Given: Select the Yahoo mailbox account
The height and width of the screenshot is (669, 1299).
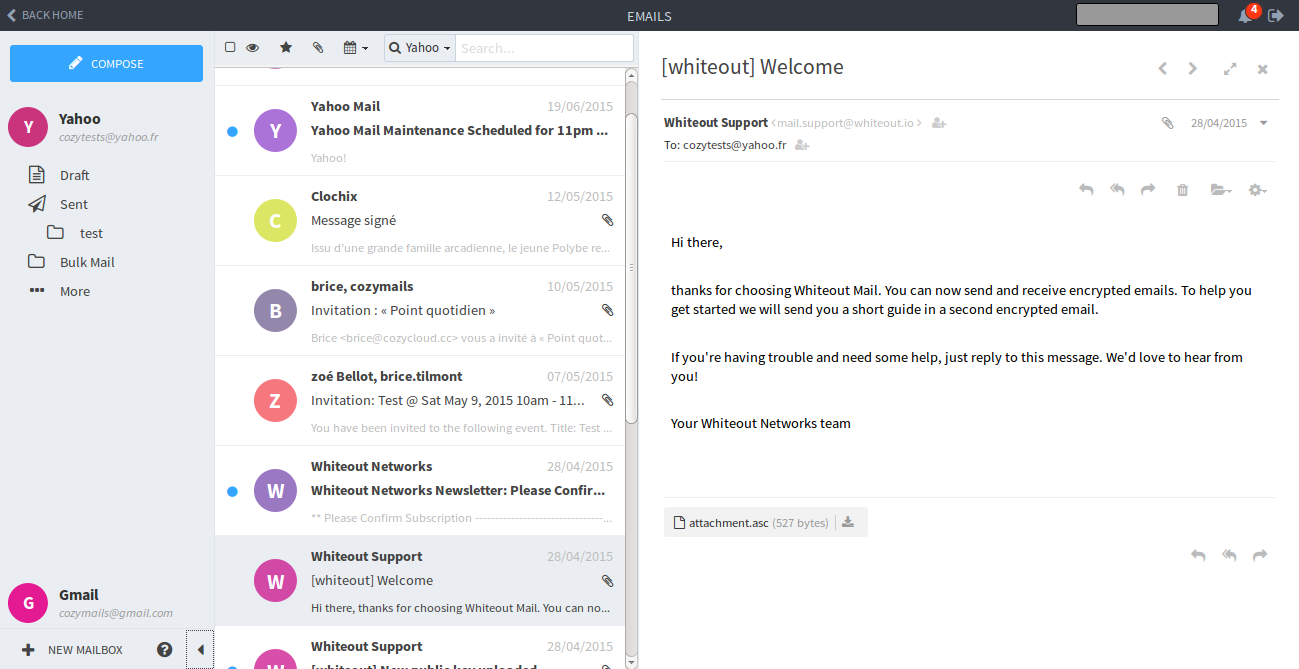Looking at the screenshot, I should 107,127.
